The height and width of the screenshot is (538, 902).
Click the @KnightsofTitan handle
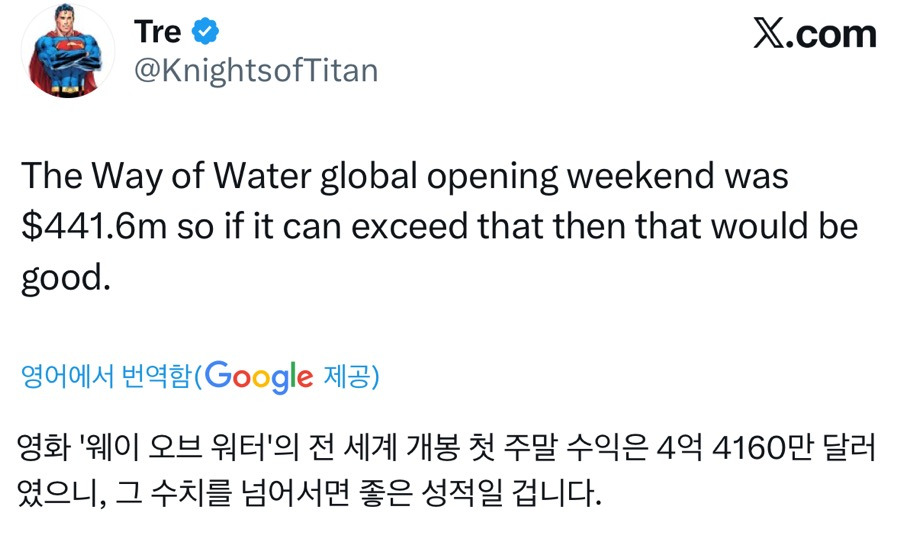point(255,72)
